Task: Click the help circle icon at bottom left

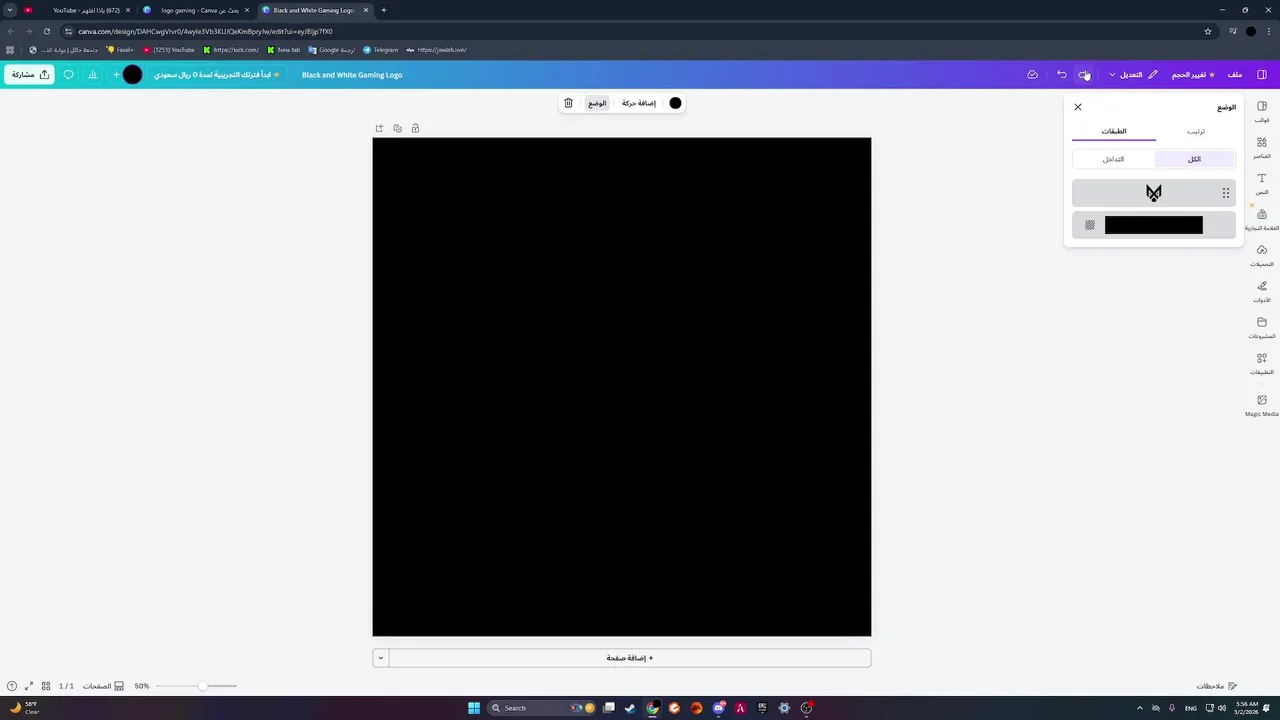Action: point(11,686)
